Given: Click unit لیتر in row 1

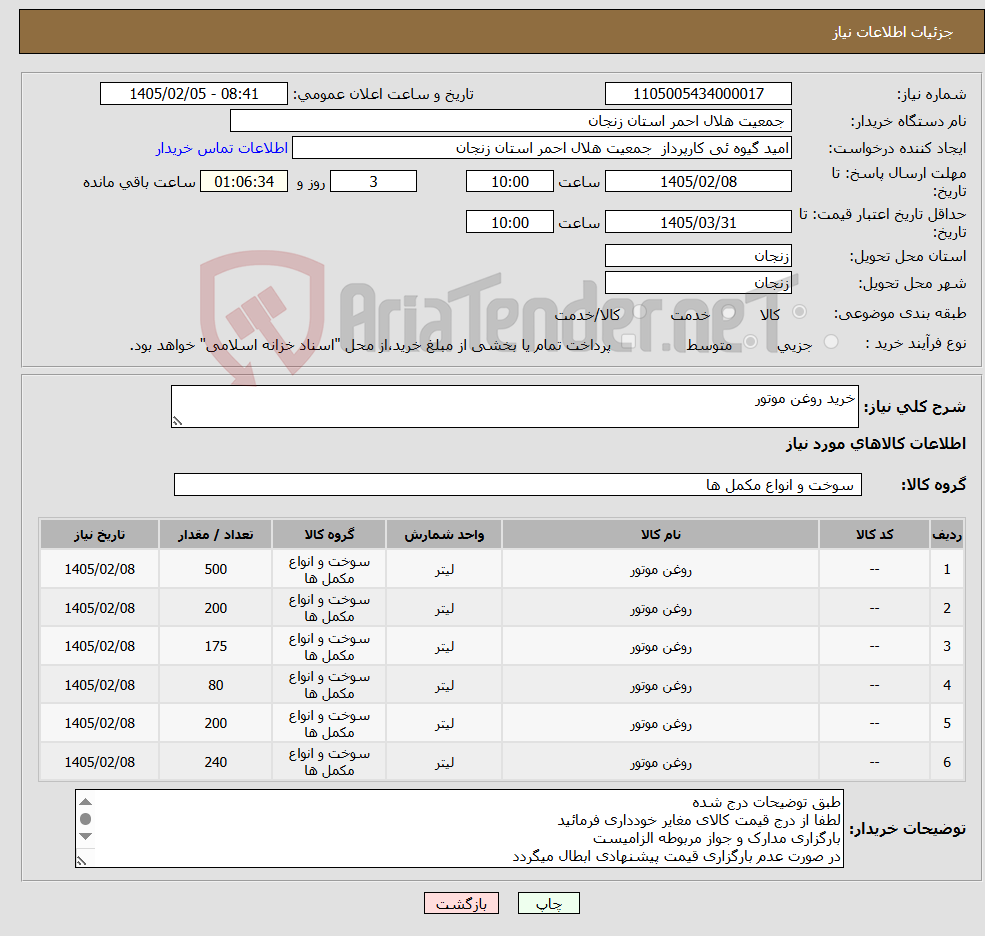Looking at the screenshot, I should point(444,569).
